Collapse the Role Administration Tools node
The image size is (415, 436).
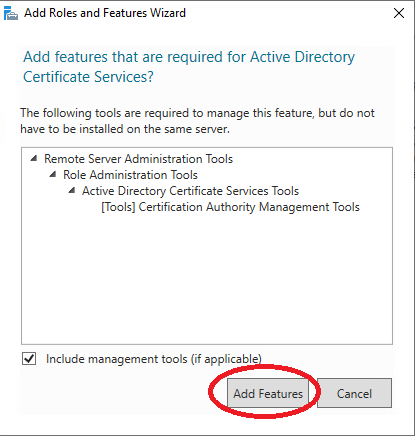(53, 174)
